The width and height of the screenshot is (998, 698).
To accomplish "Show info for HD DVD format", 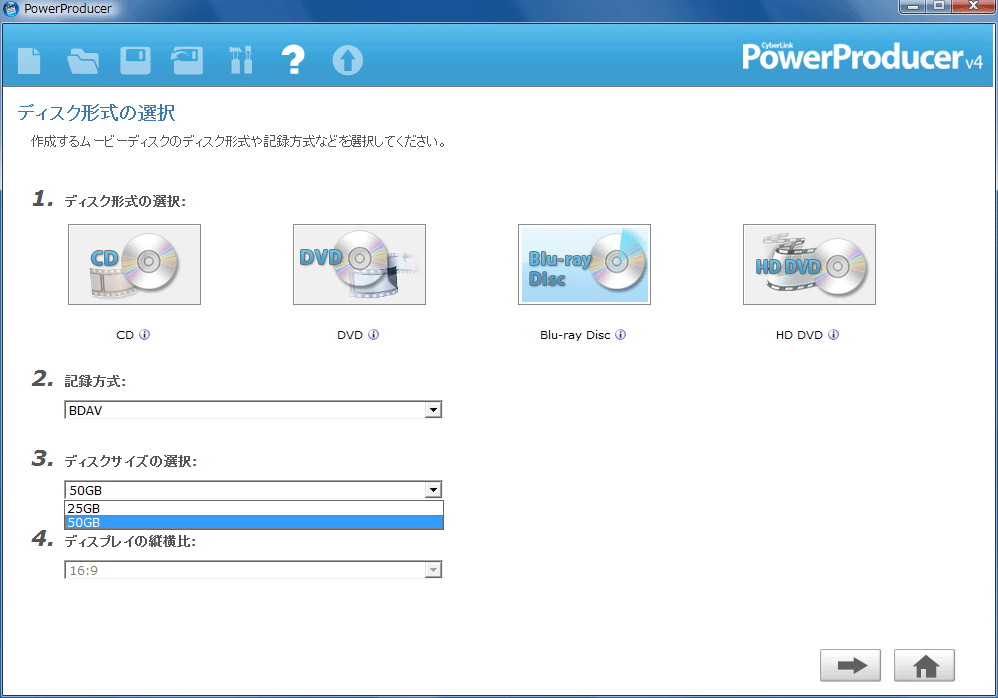I will coord(833,335).
